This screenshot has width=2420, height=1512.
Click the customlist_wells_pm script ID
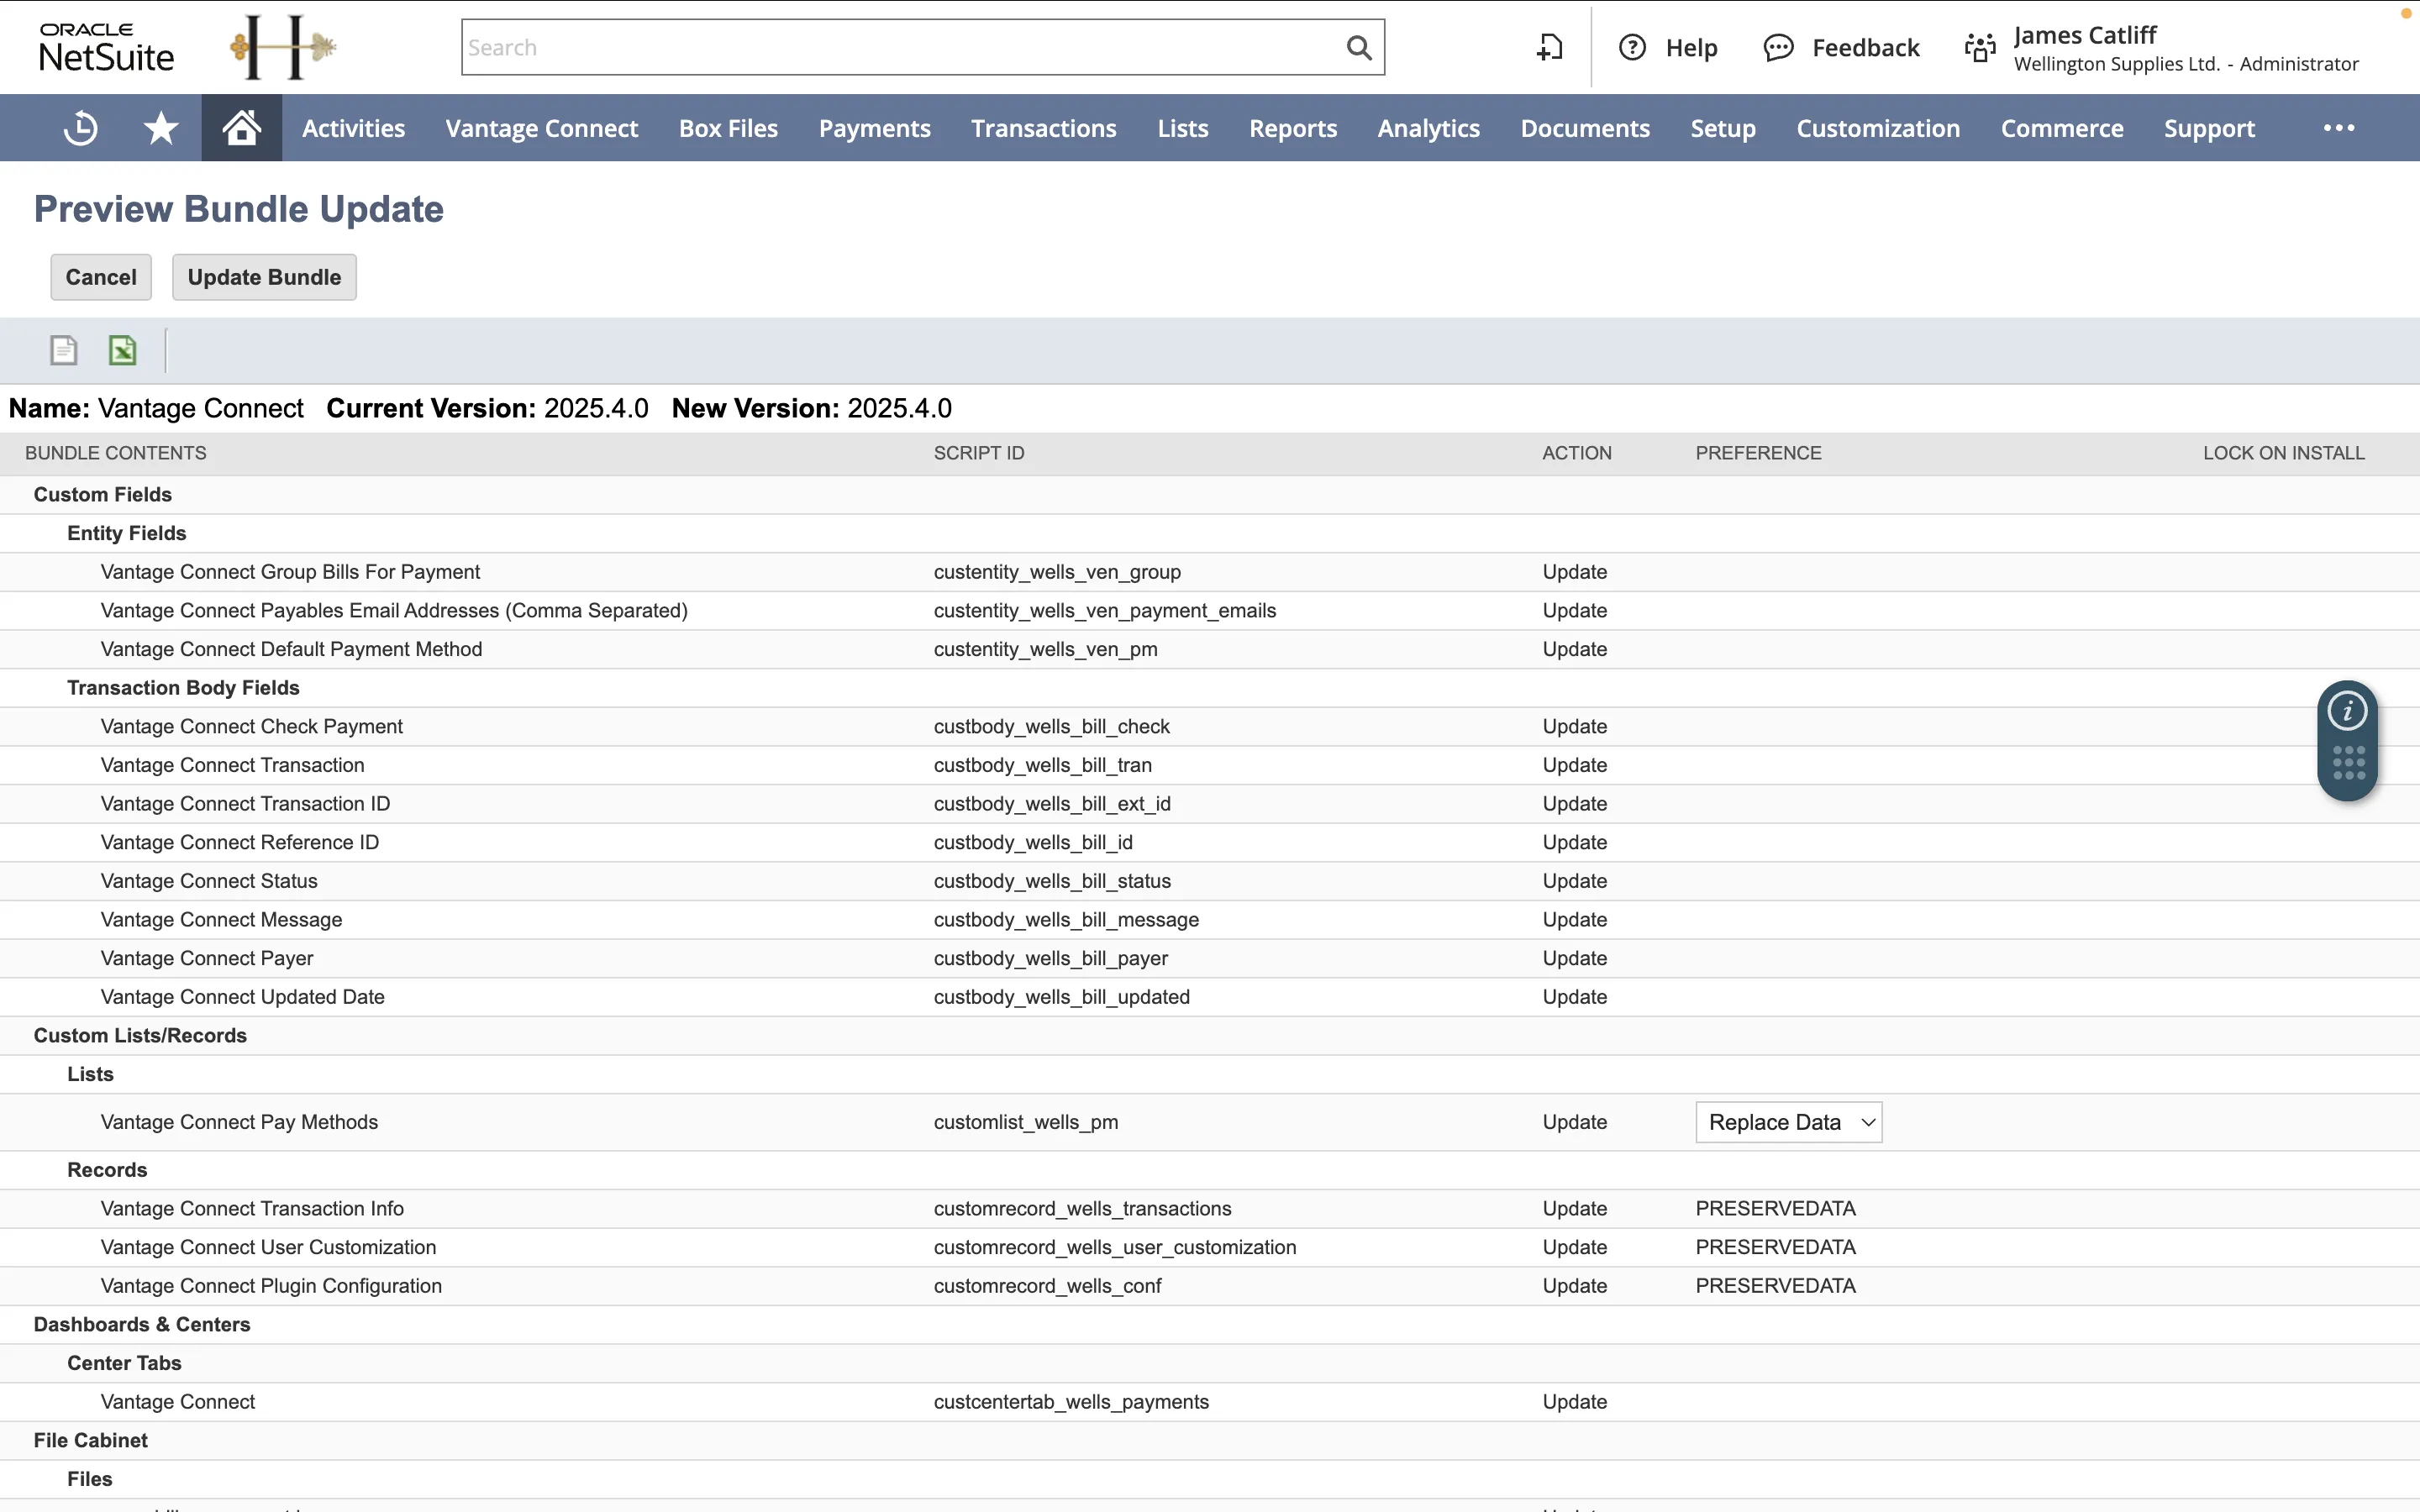click(x=1026, y=1122)
